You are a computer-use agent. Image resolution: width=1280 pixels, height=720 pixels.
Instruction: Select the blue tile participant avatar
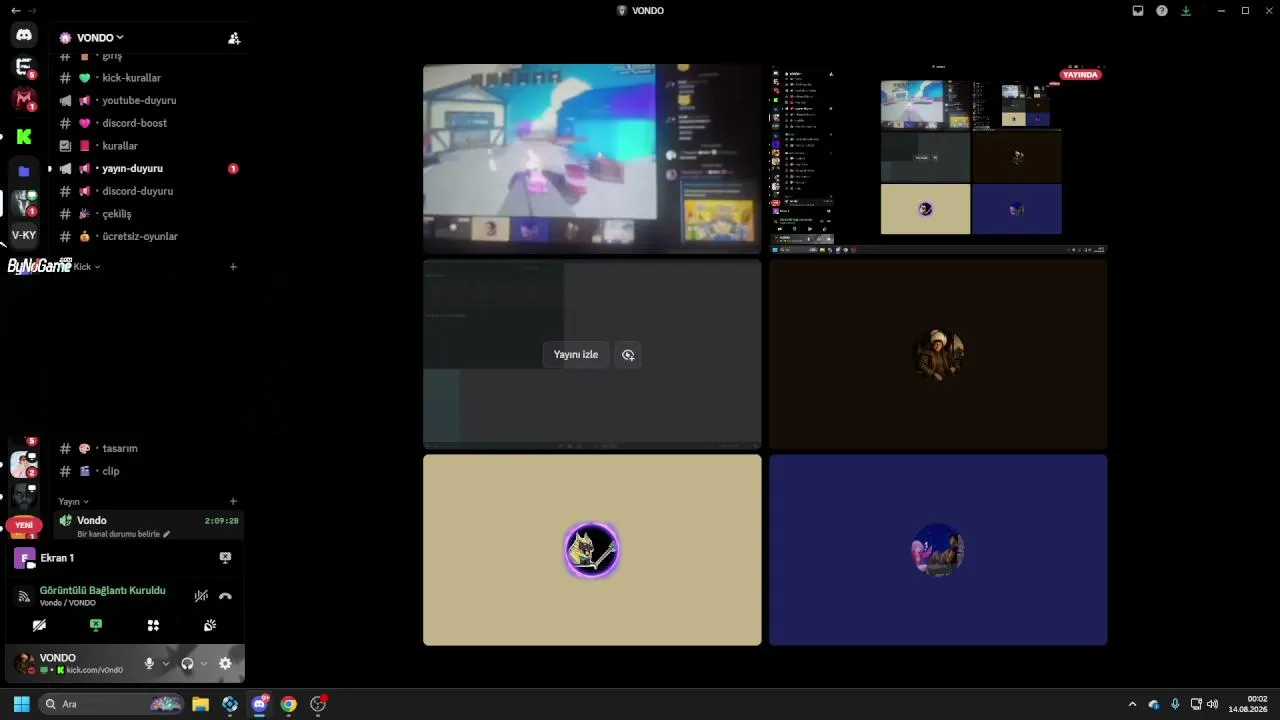tap(938, 550)
